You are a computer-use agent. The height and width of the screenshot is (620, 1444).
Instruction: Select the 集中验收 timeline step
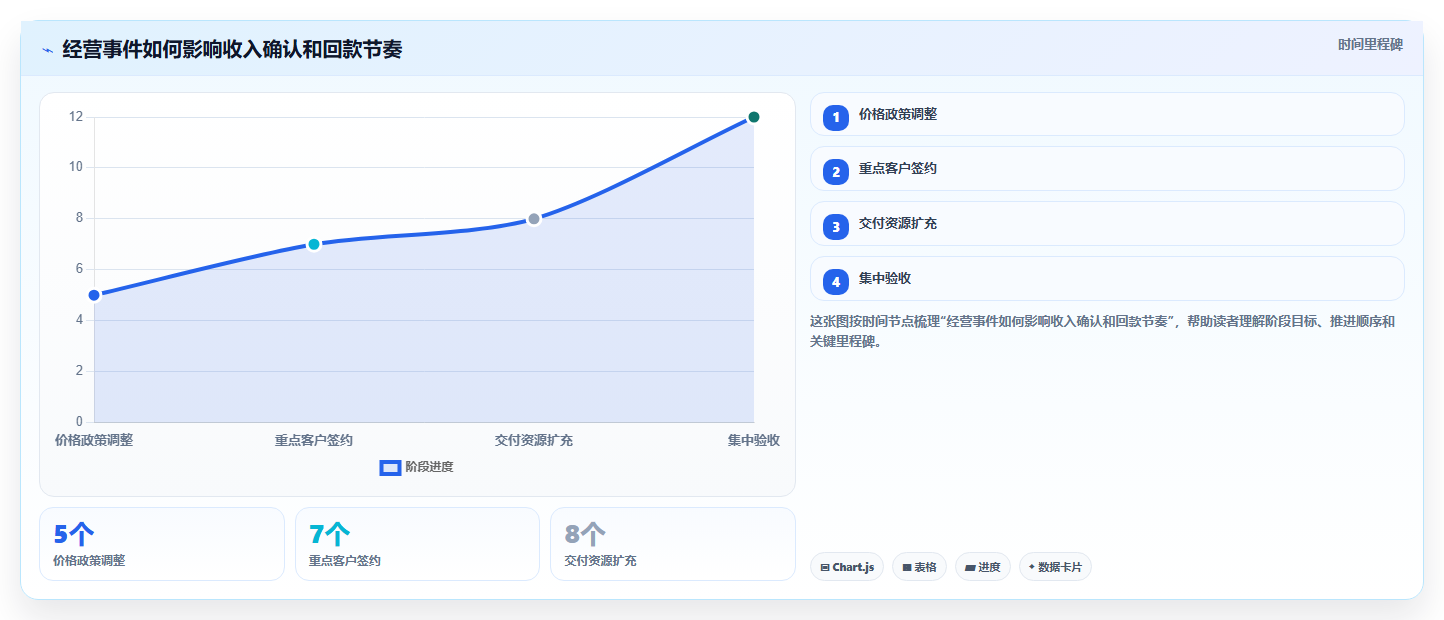[x=1107, y=279]
